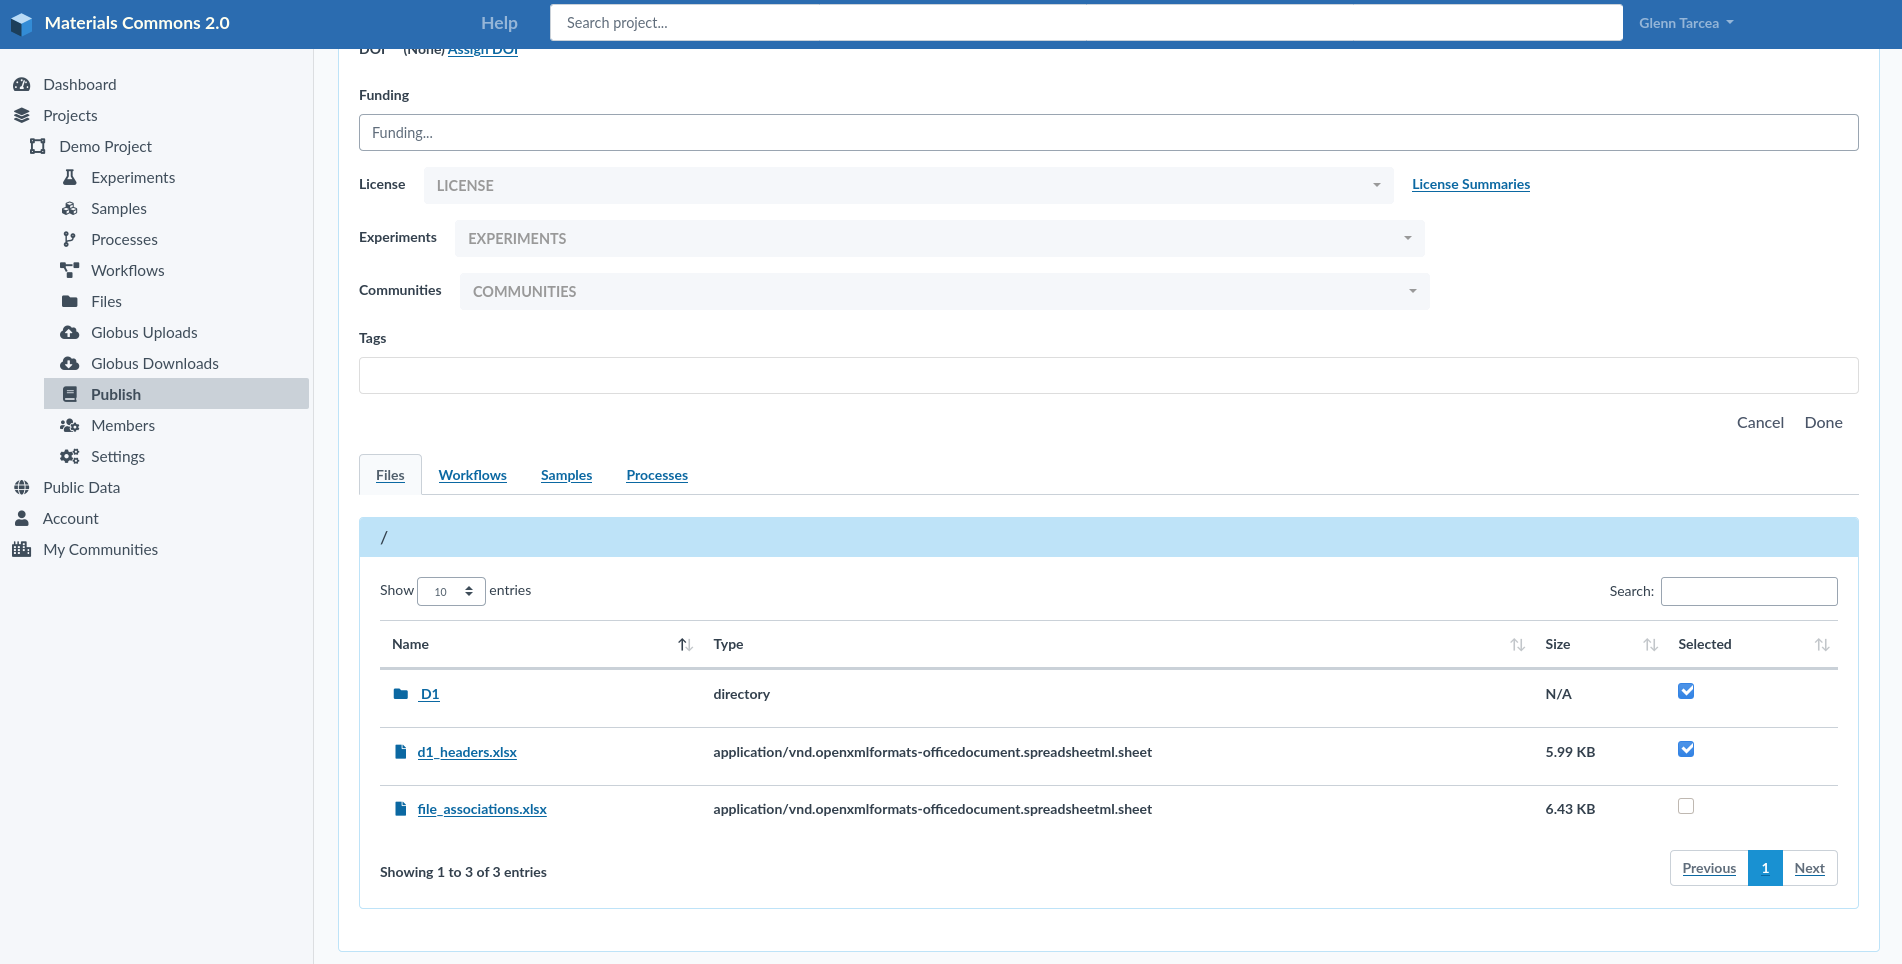This screenshot has height=964, width=1902.
Task: Click the Public Data globe icon
Action: (22, 488)
